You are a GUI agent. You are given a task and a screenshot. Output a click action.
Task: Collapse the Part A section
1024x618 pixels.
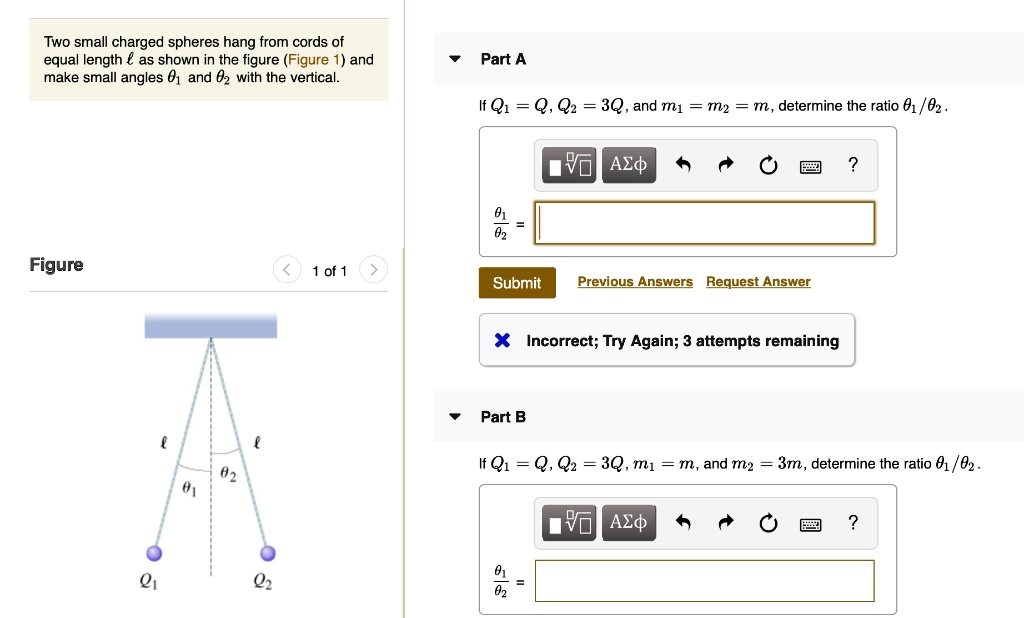pyautogui.click(x=455, y=59)
